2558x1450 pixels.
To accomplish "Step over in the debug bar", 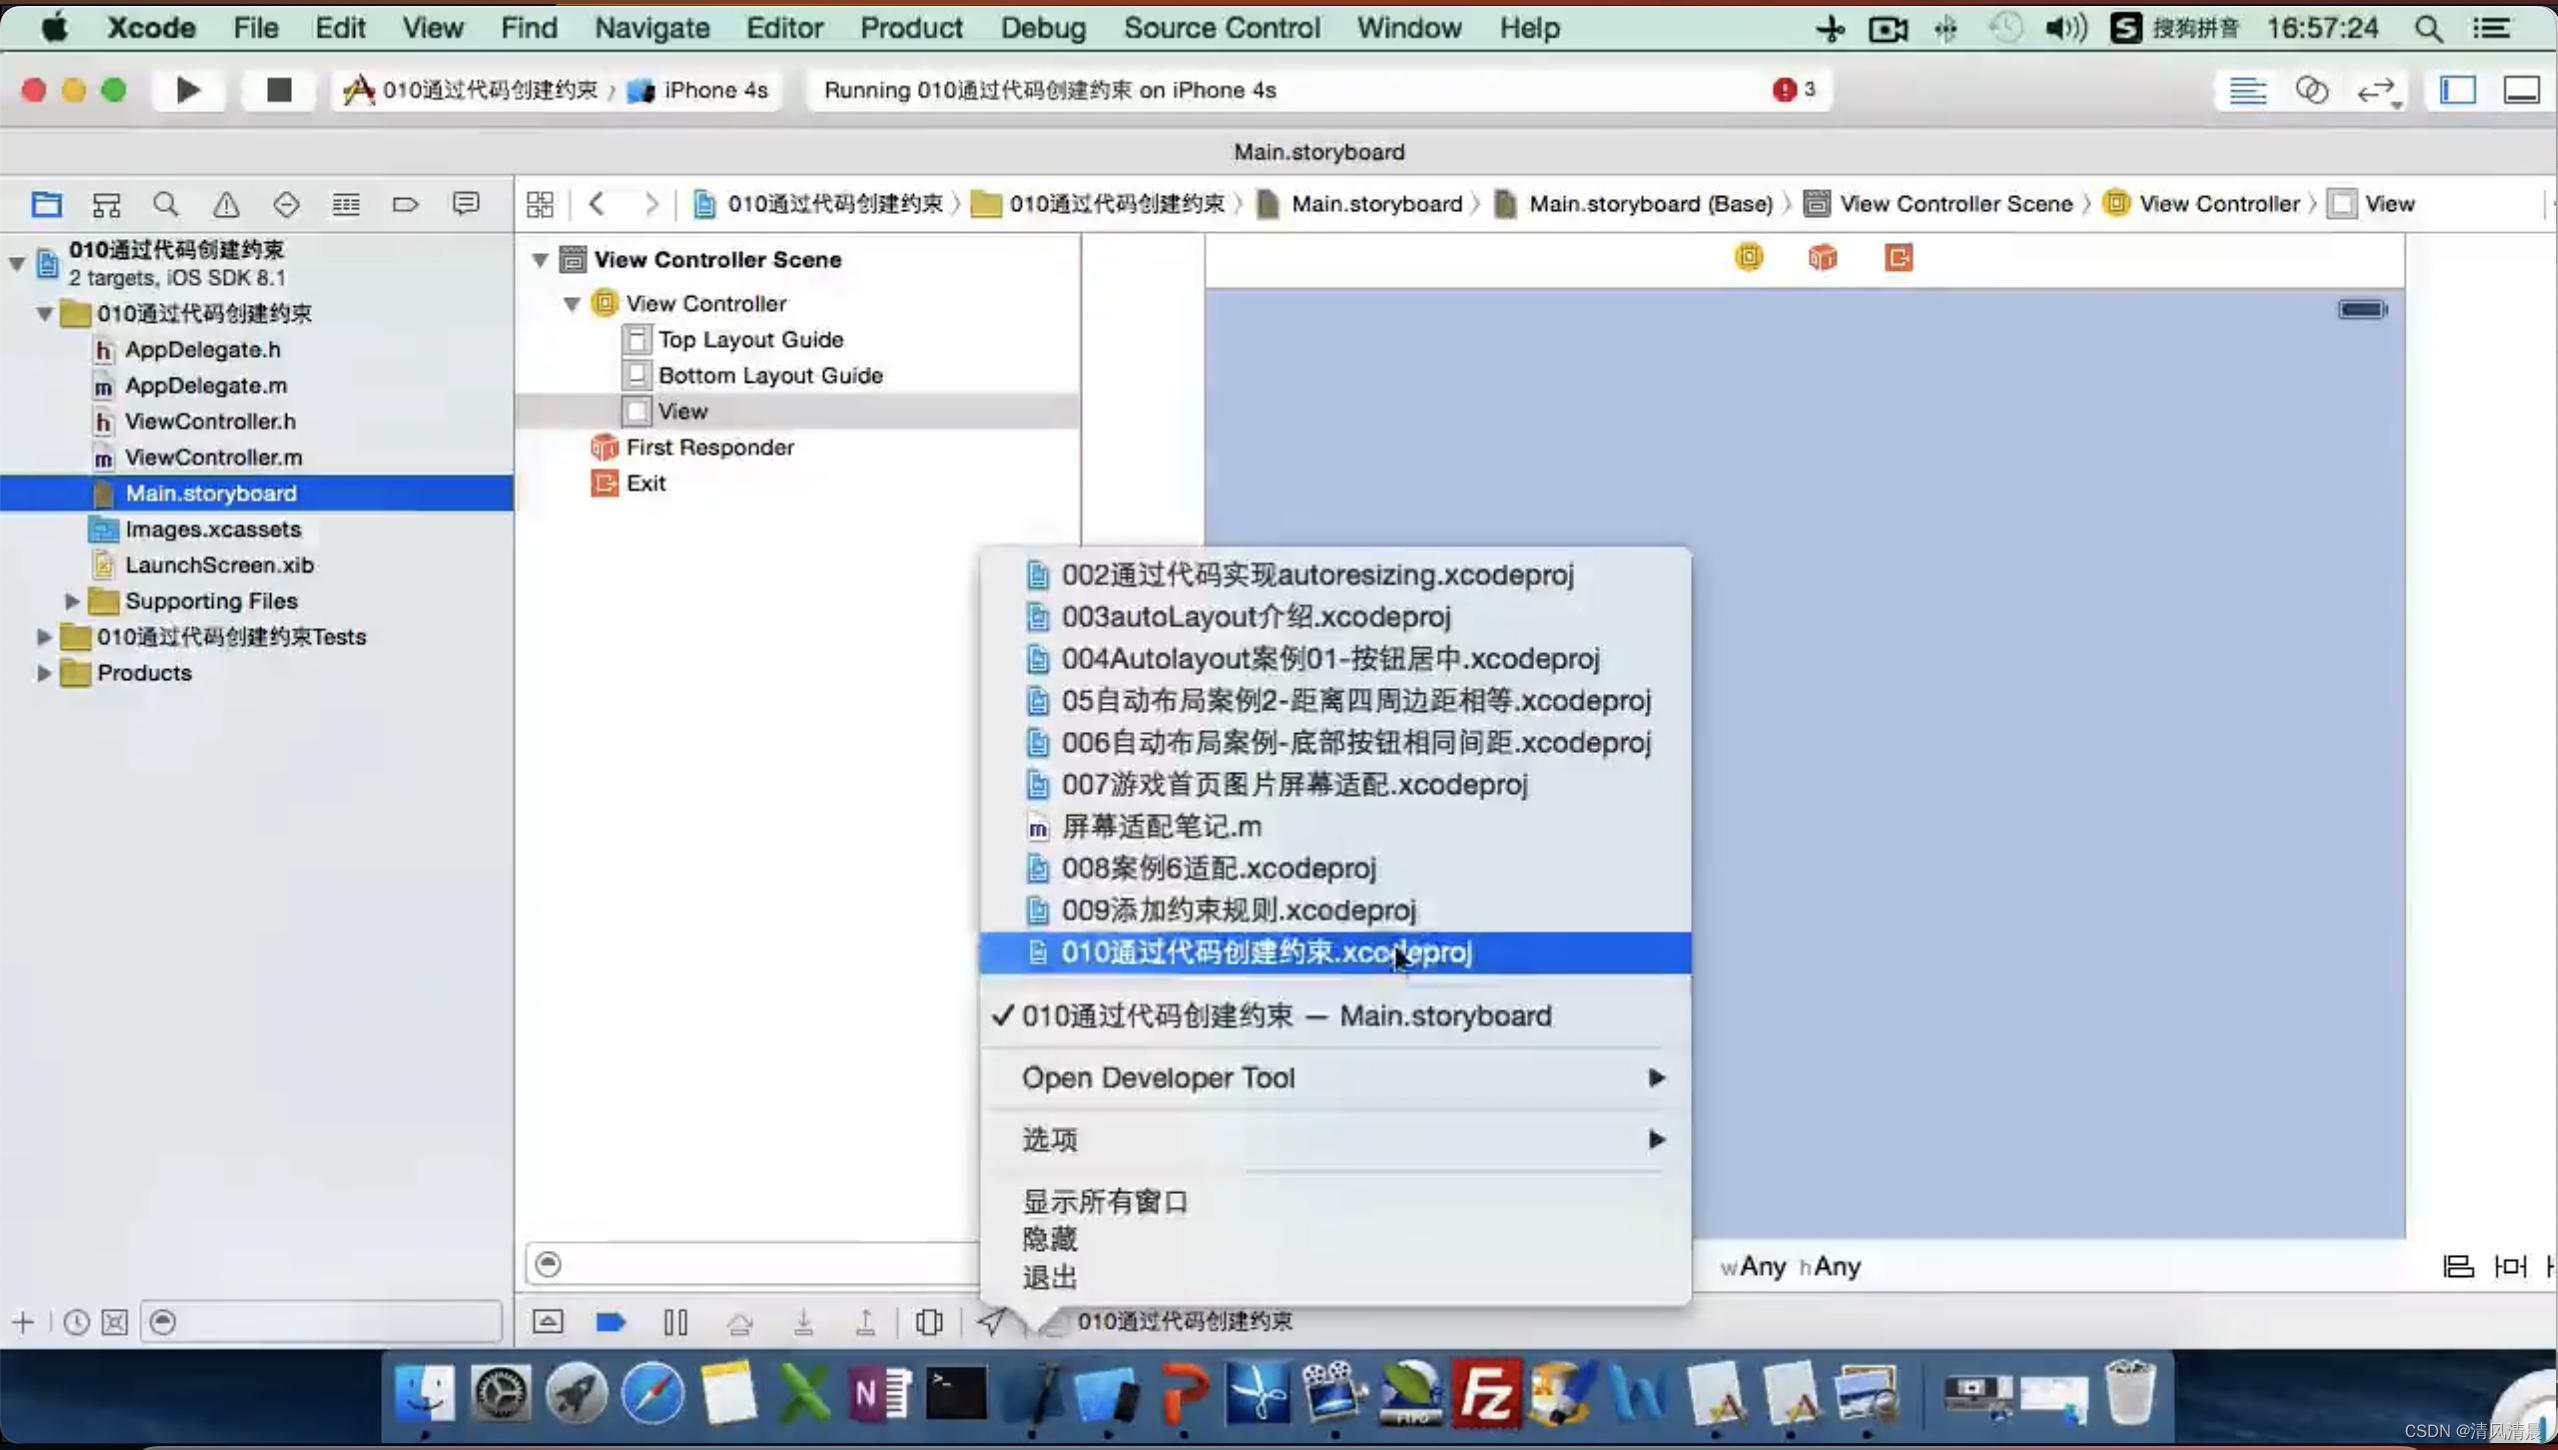I will coord(740,1323).
